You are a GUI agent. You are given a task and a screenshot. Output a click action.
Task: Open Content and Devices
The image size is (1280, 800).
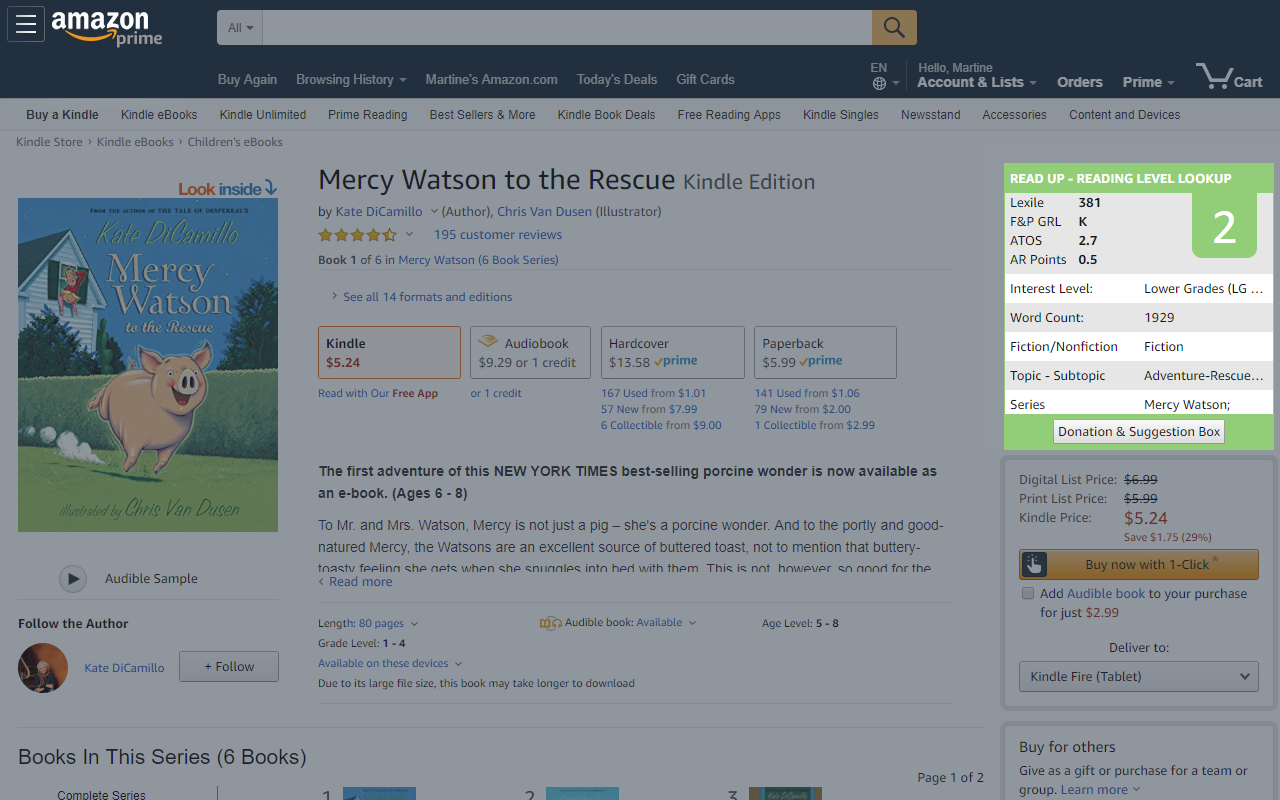click(x=1124, y=115)
